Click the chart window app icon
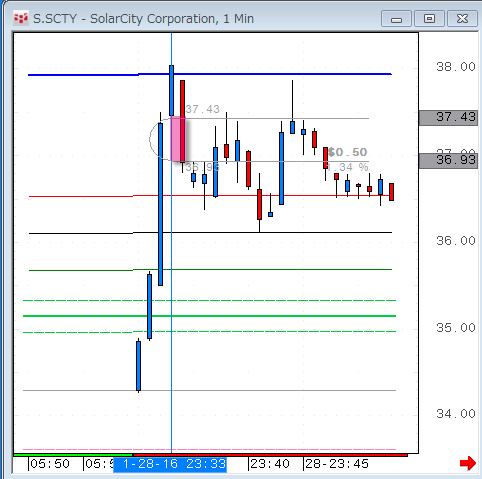482x479 pixels. [20, 18]
